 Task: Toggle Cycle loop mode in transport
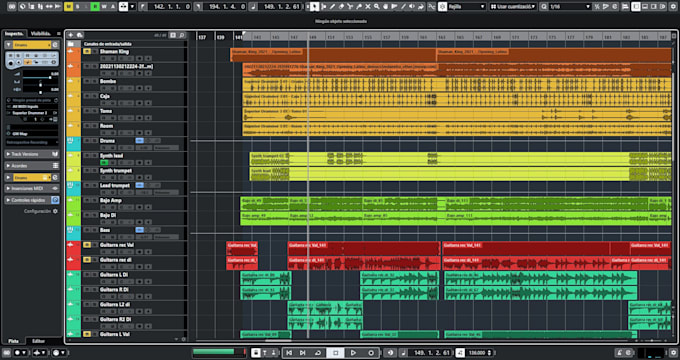pyautogui.click(x=318, y=353)
